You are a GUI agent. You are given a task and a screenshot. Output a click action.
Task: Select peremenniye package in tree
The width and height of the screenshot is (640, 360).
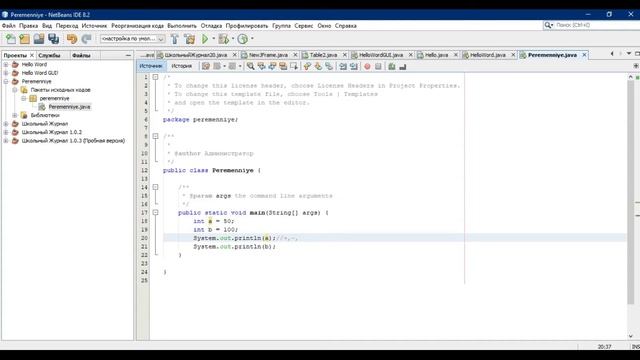54,98
